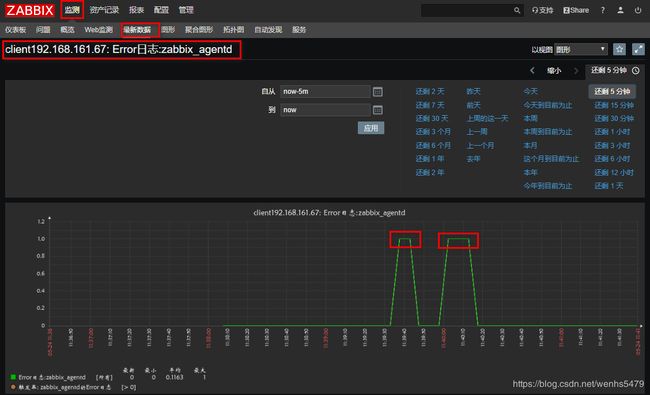Toggle fullscreen with the expand icon
This screenshot has width=650, height=395.
tap(638, 49)
